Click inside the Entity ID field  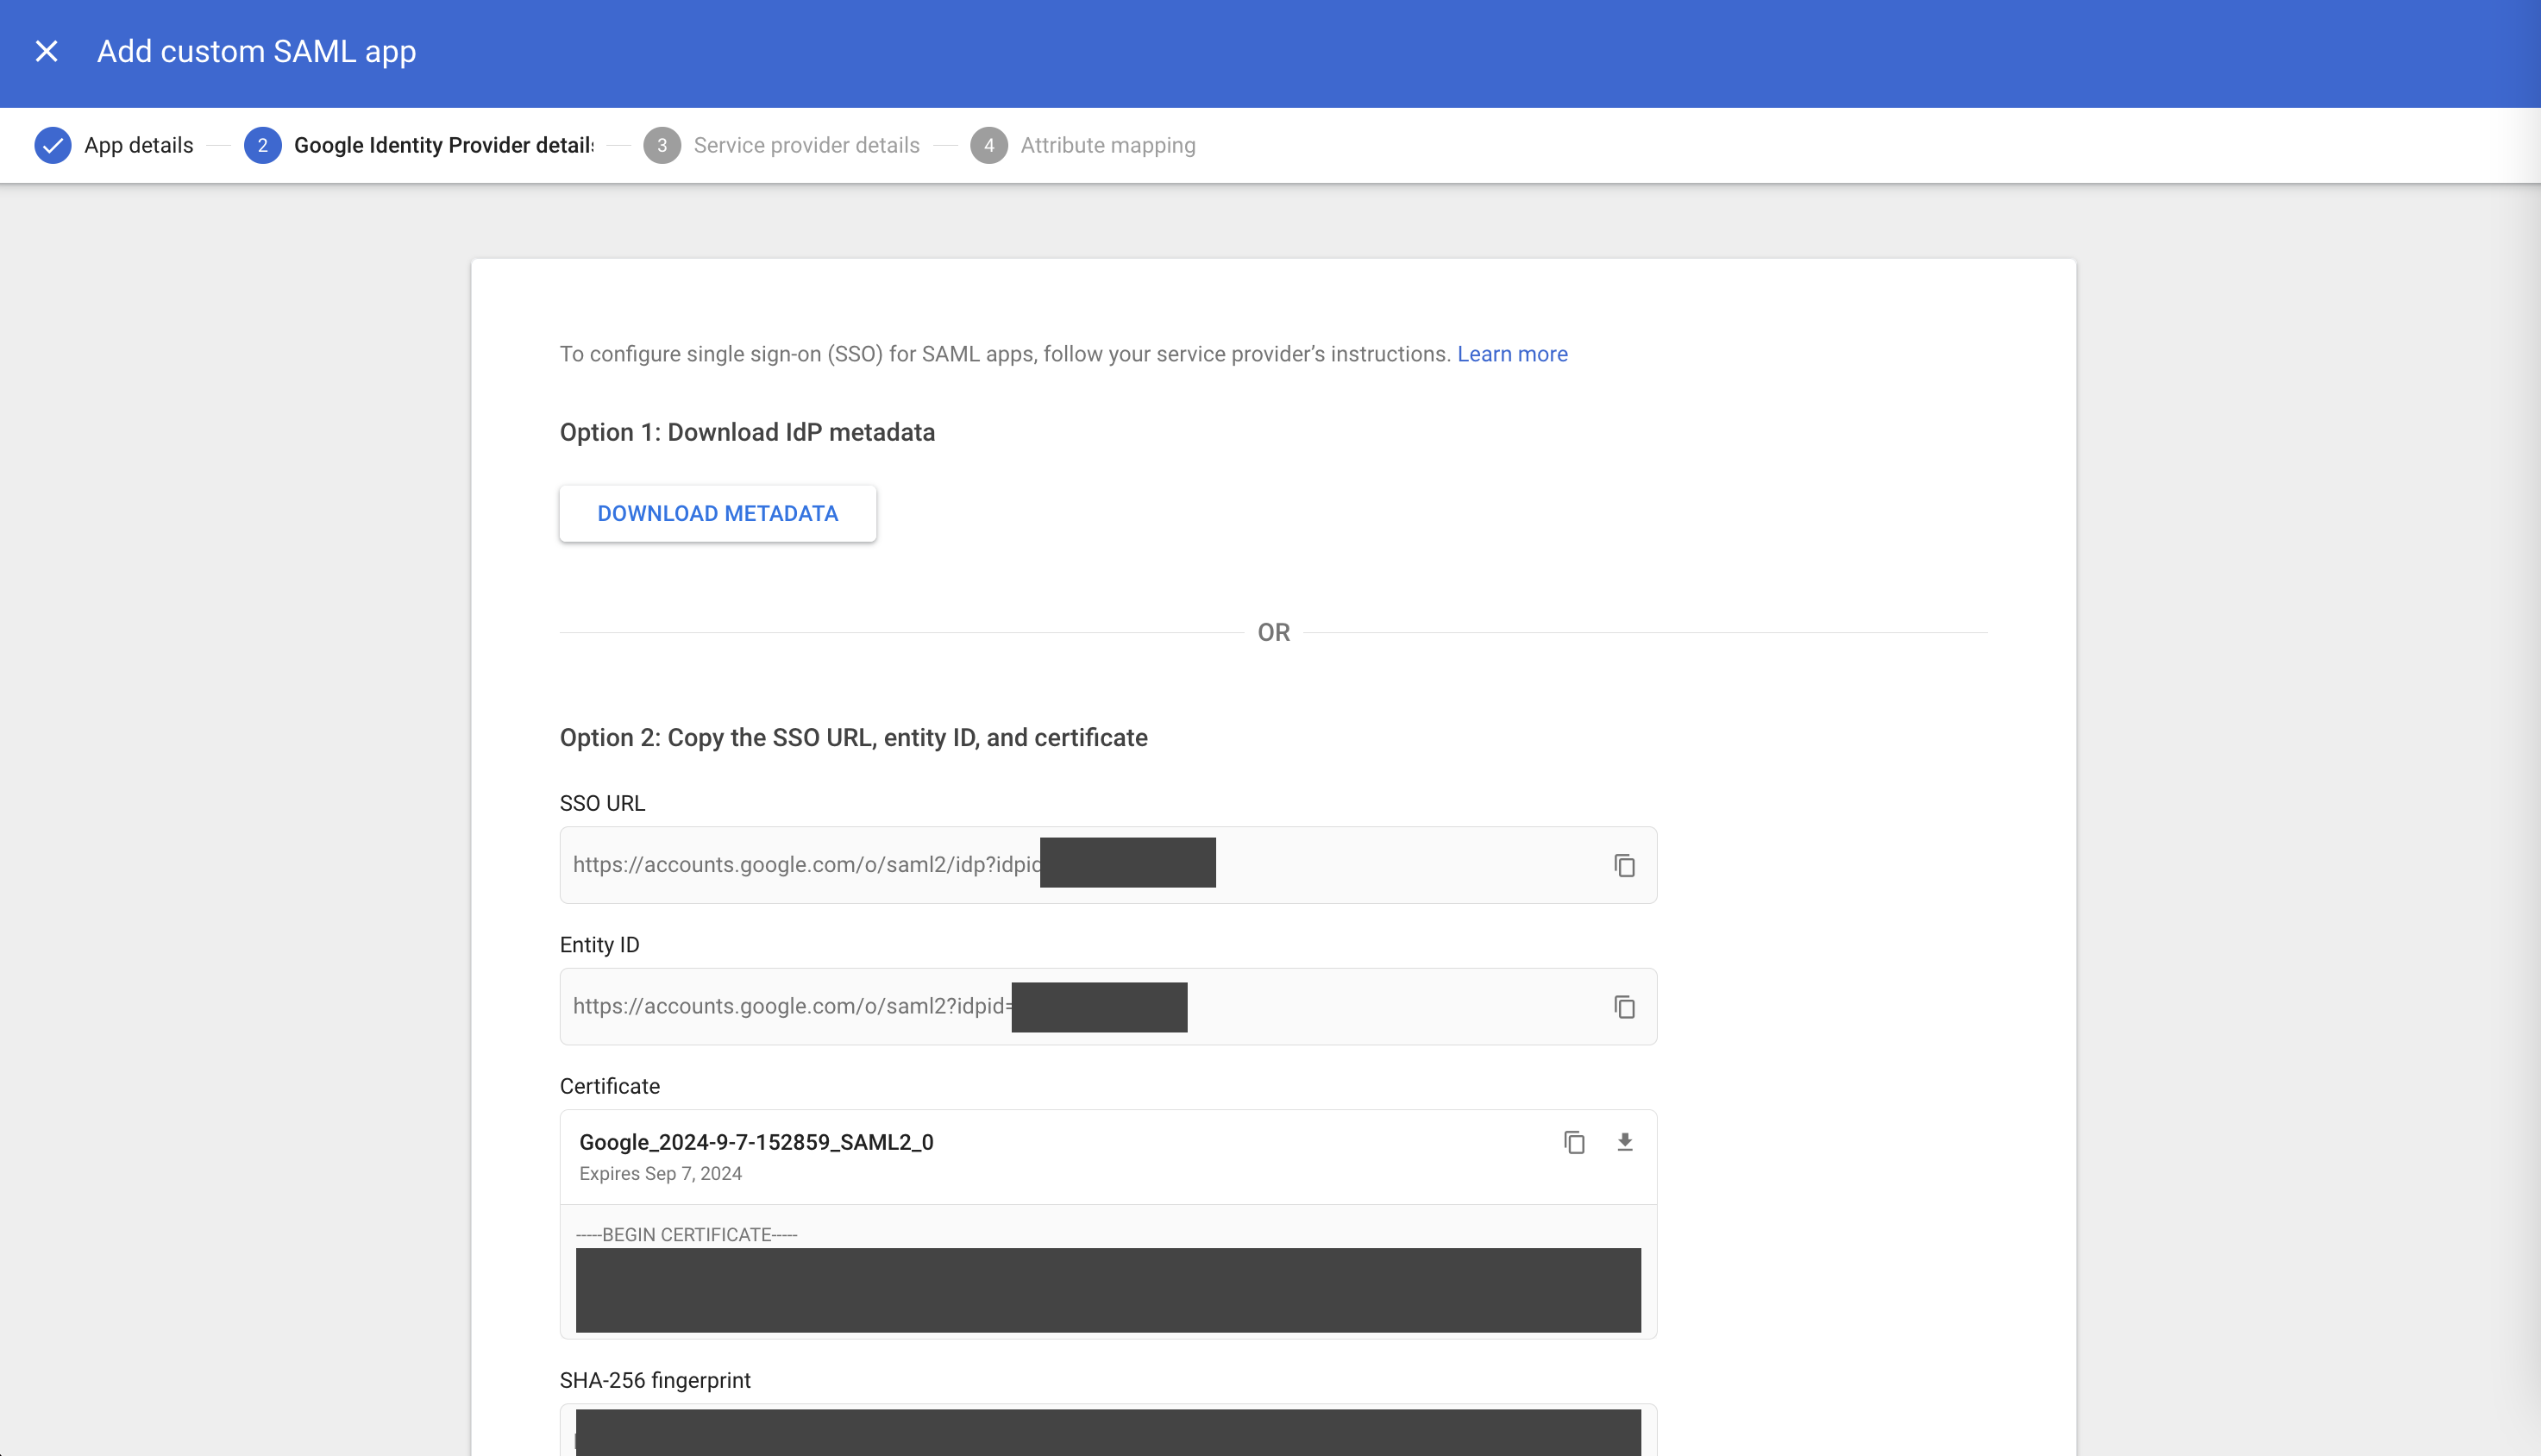pyautogui.click(x=790, y=1007)
